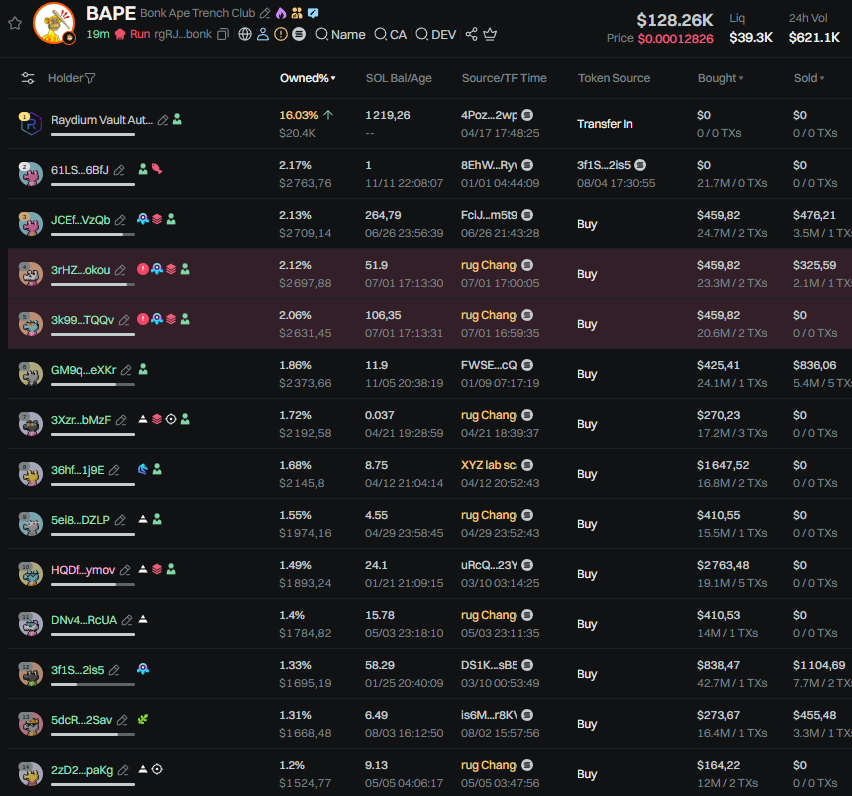Copy the rgRJ...bonk contract address
The width and height of the screenshot is (852, 796).
pyautogui.click(x=222, y=35)
